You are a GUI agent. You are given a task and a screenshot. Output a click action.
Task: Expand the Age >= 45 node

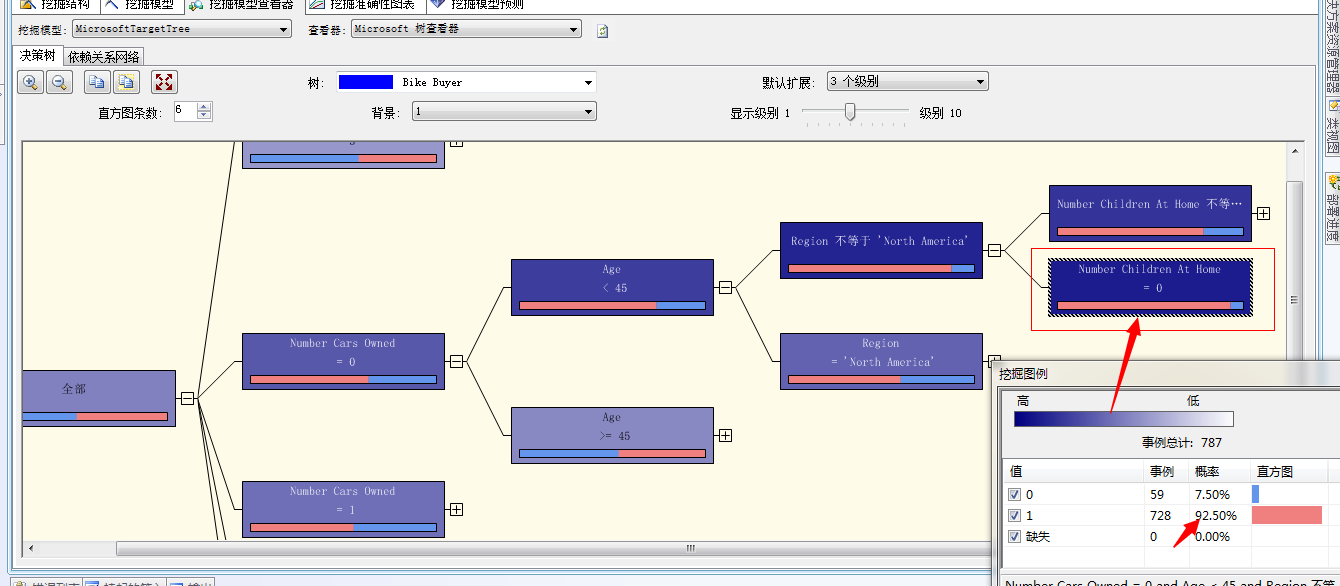(725, 435)
